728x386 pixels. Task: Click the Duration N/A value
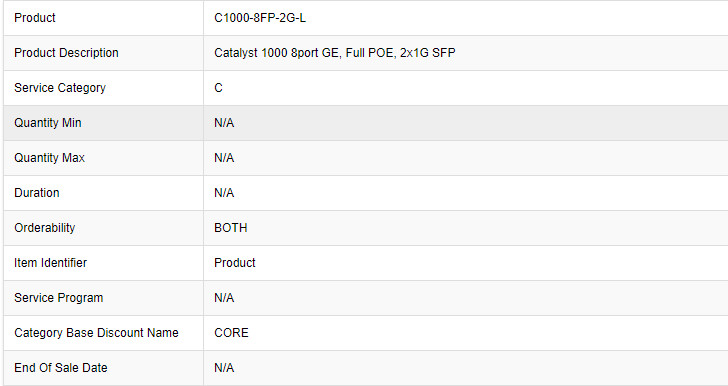tap(224, 193)
